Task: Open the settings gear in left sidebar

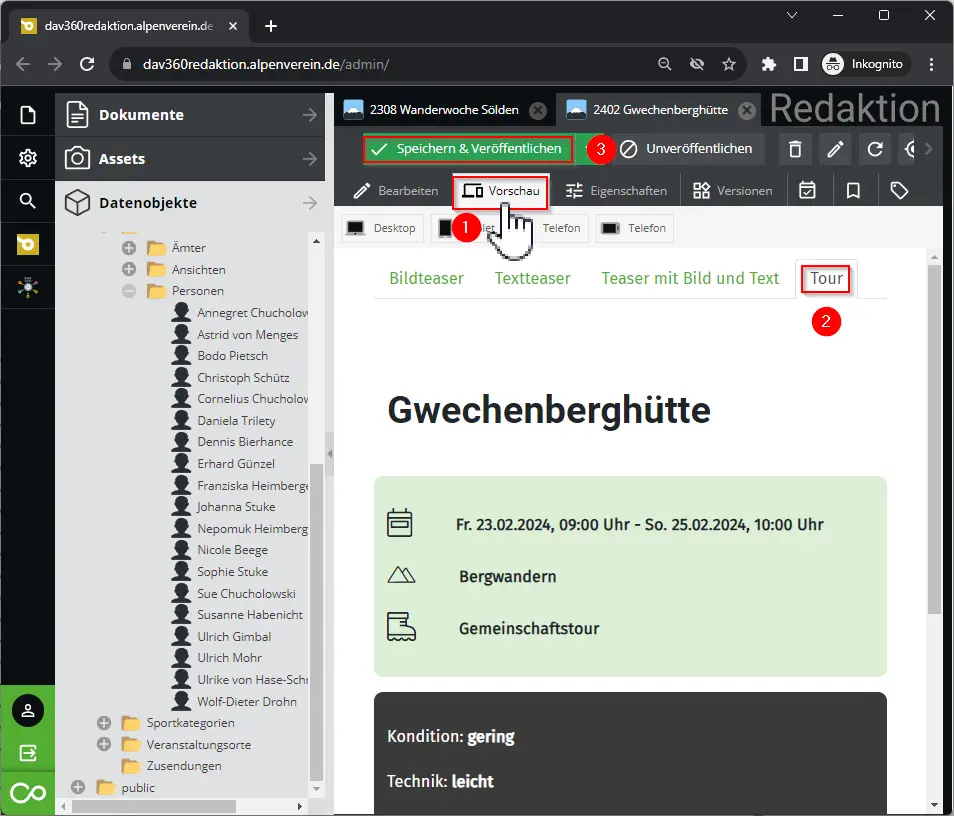Action: (x=28, y=158)
